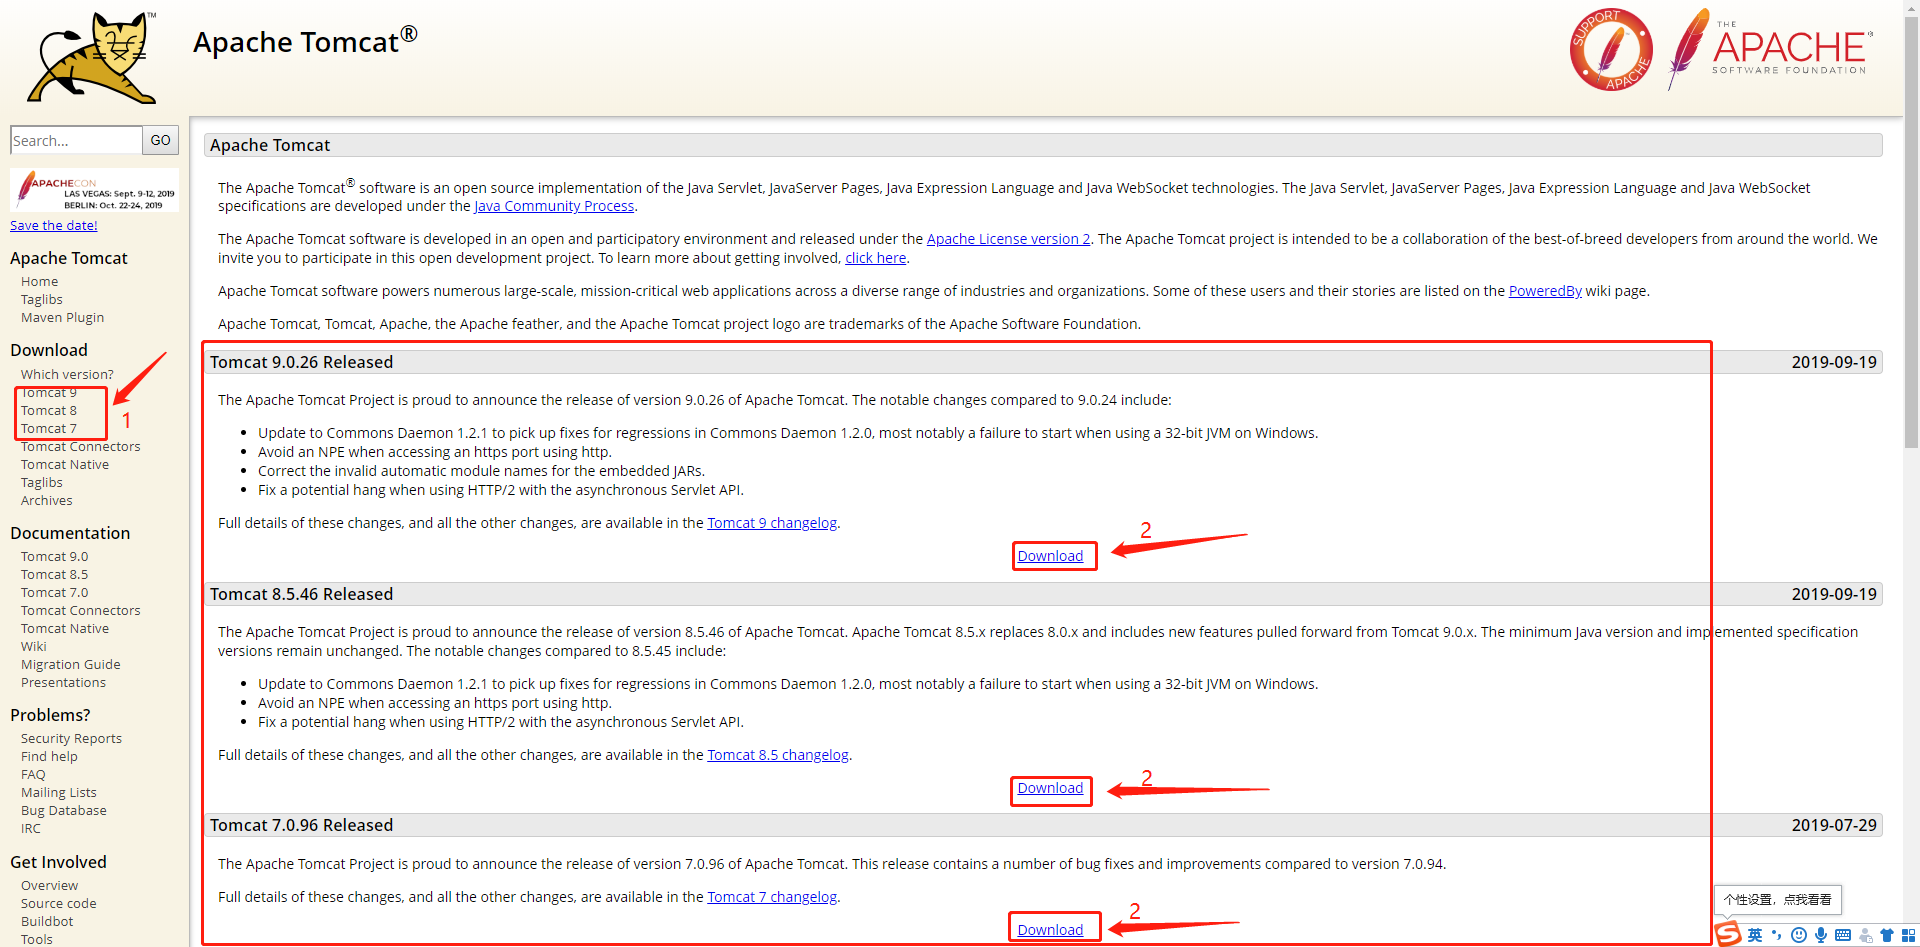1920x947 pixels.
Task: Open Tomcat Connectors under the Documentation section
Action: point(81,611)
